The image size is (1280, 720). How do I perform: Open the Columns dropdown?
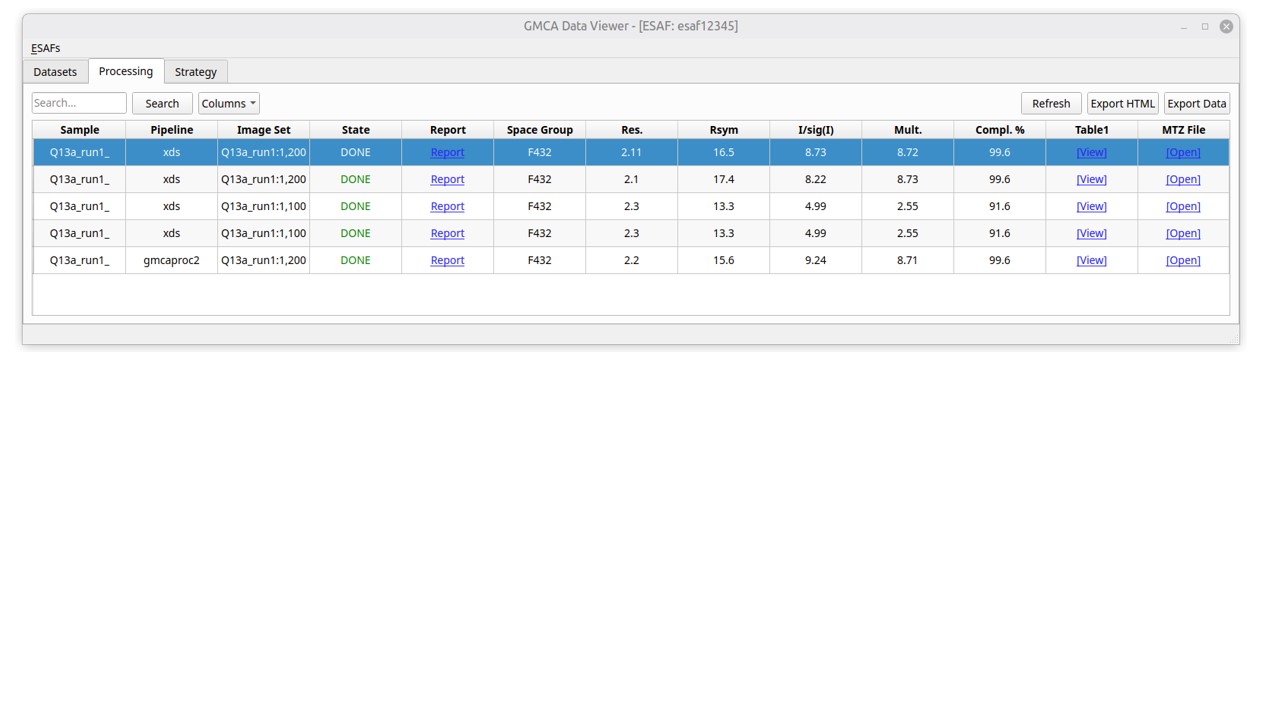(x=229, y=103)
